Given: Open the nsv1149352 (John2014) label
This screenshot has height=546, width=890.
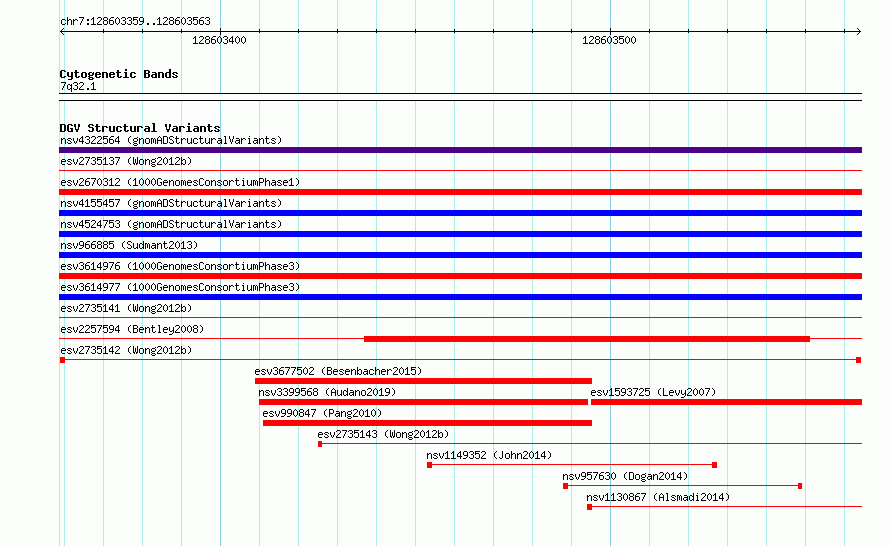Looking at the screenshot, I should click(489, 455).
